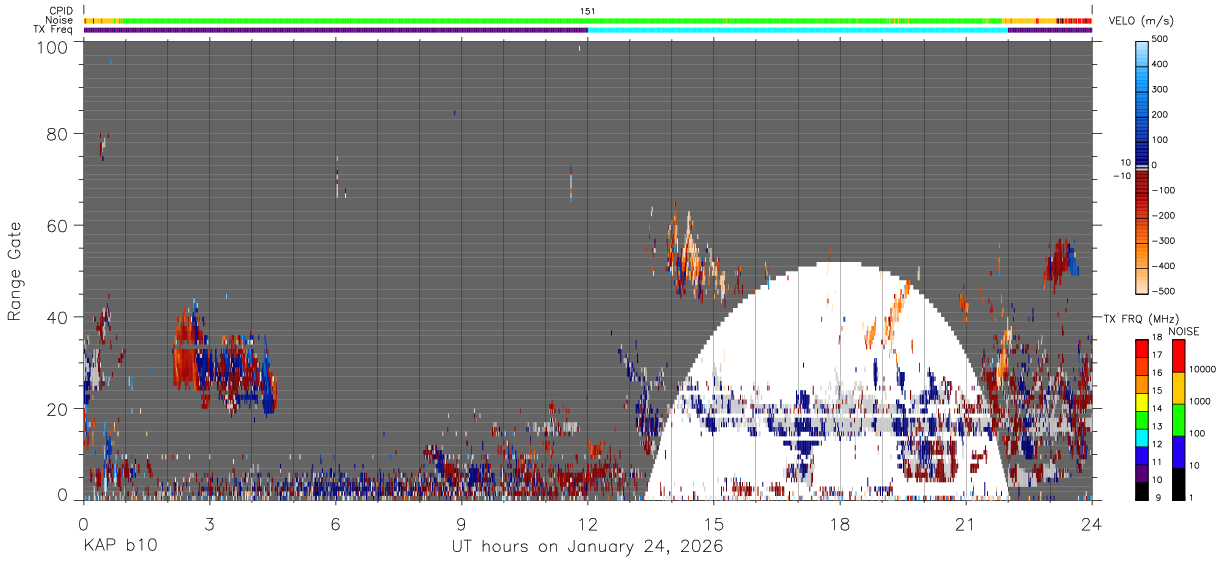Click x-axis tick label "15"

tap(714, 523)
